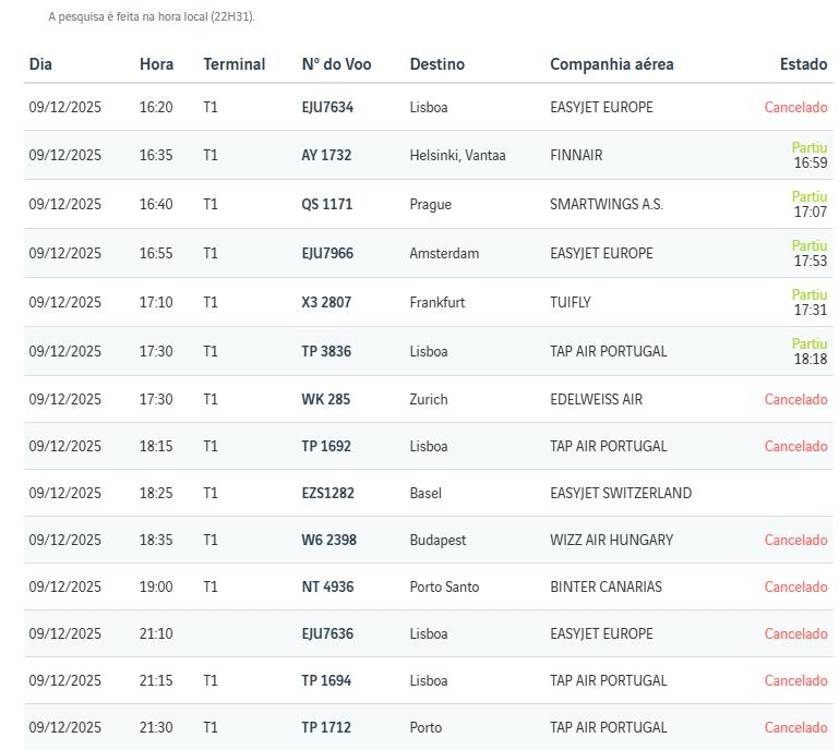Click flight number TP 3836

coord(326,351)
